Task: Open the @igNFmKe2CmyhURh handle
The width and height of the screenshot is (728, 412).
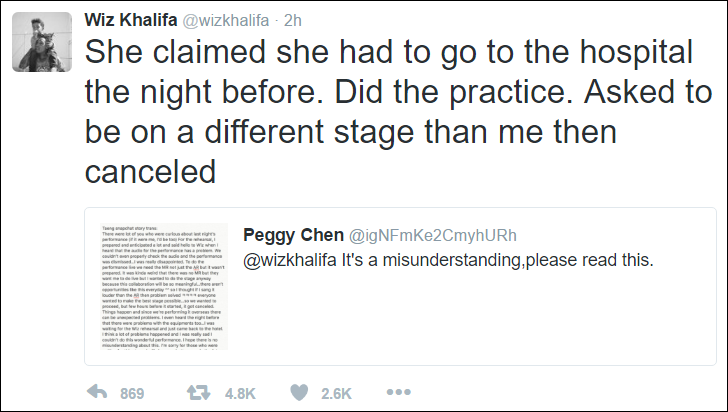Action: click(432, 236)
